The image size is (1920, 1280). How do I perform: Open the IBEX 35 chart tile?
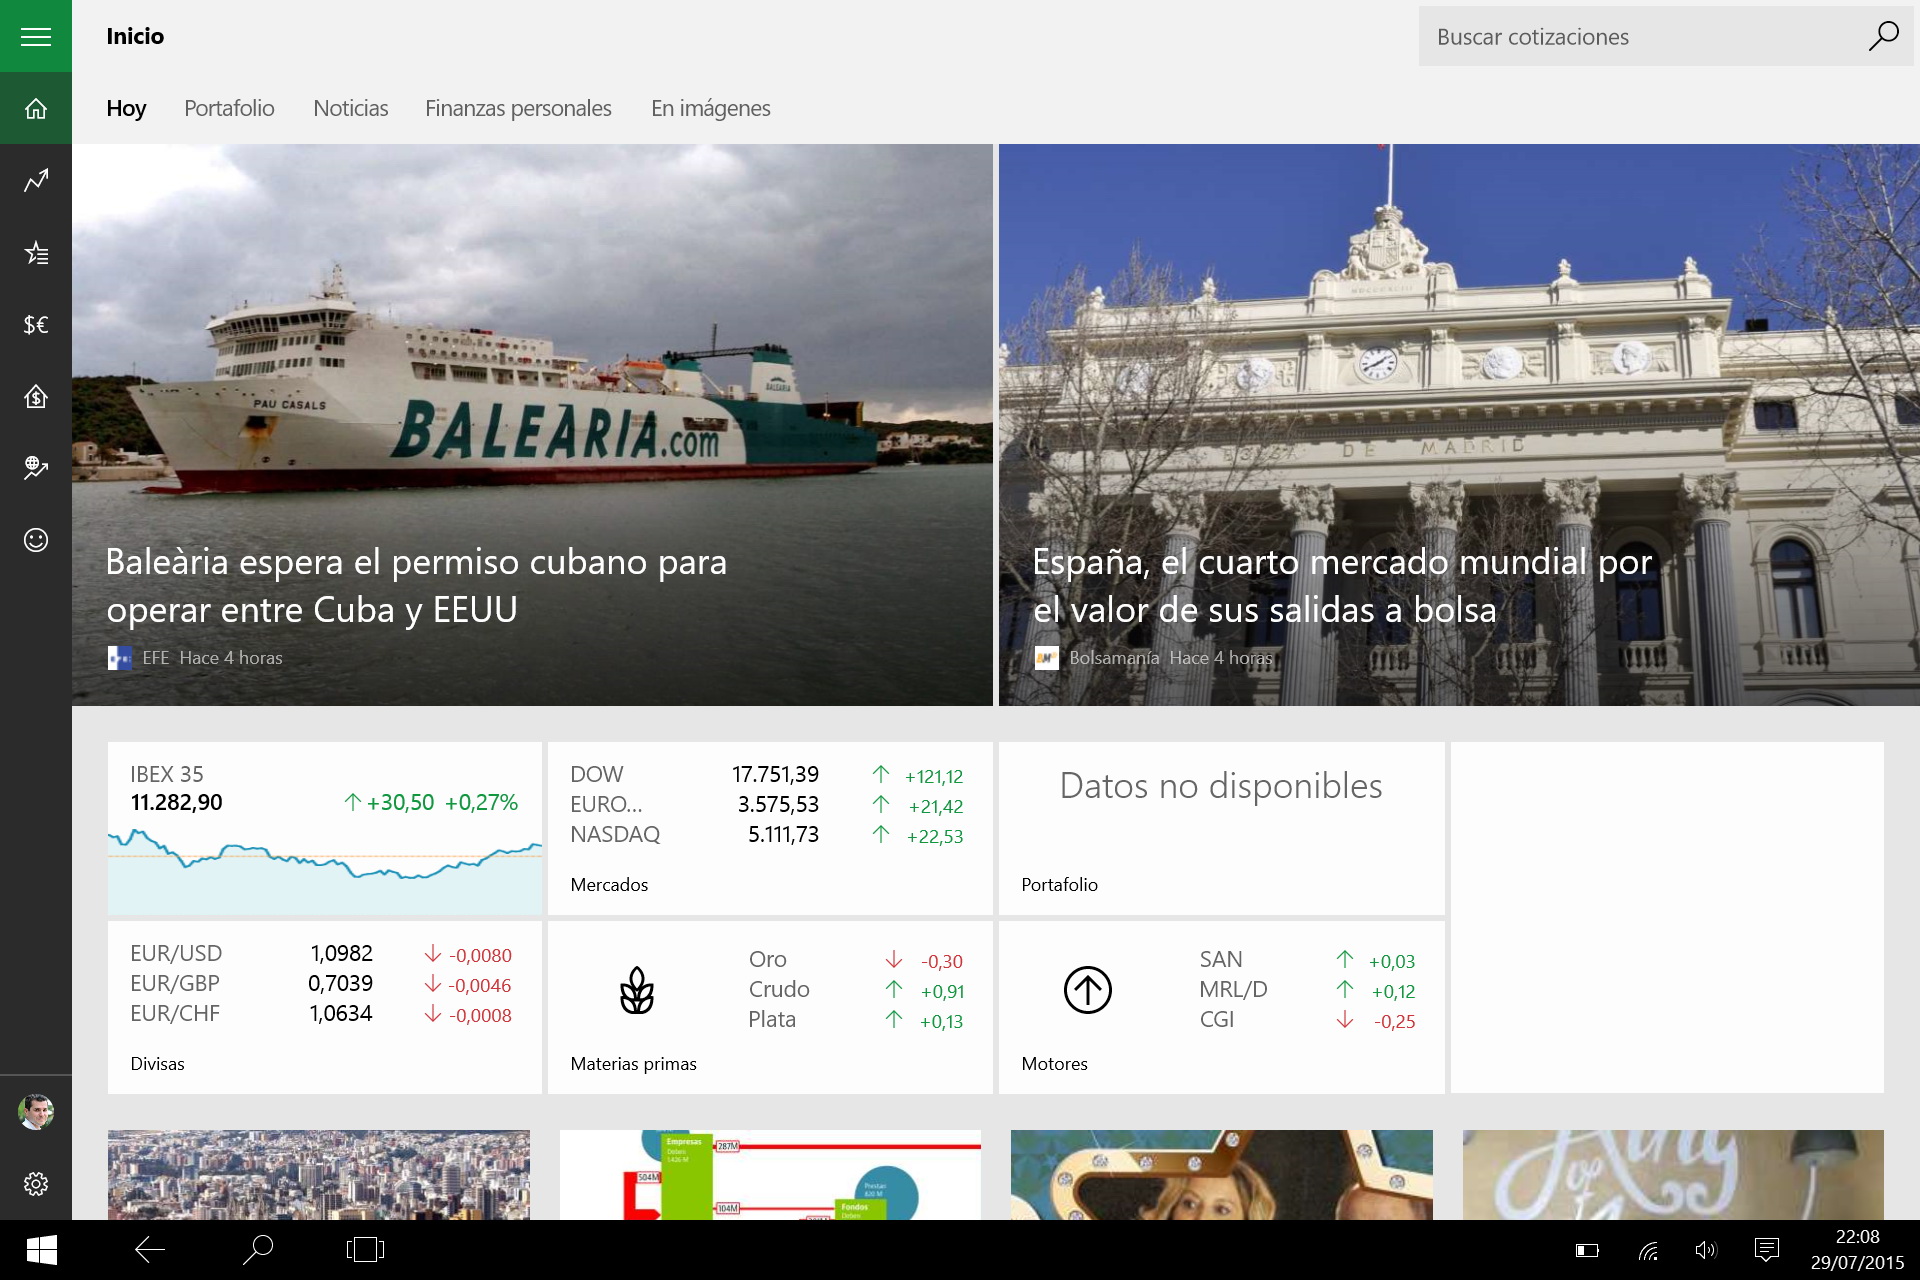click(324, 828)
